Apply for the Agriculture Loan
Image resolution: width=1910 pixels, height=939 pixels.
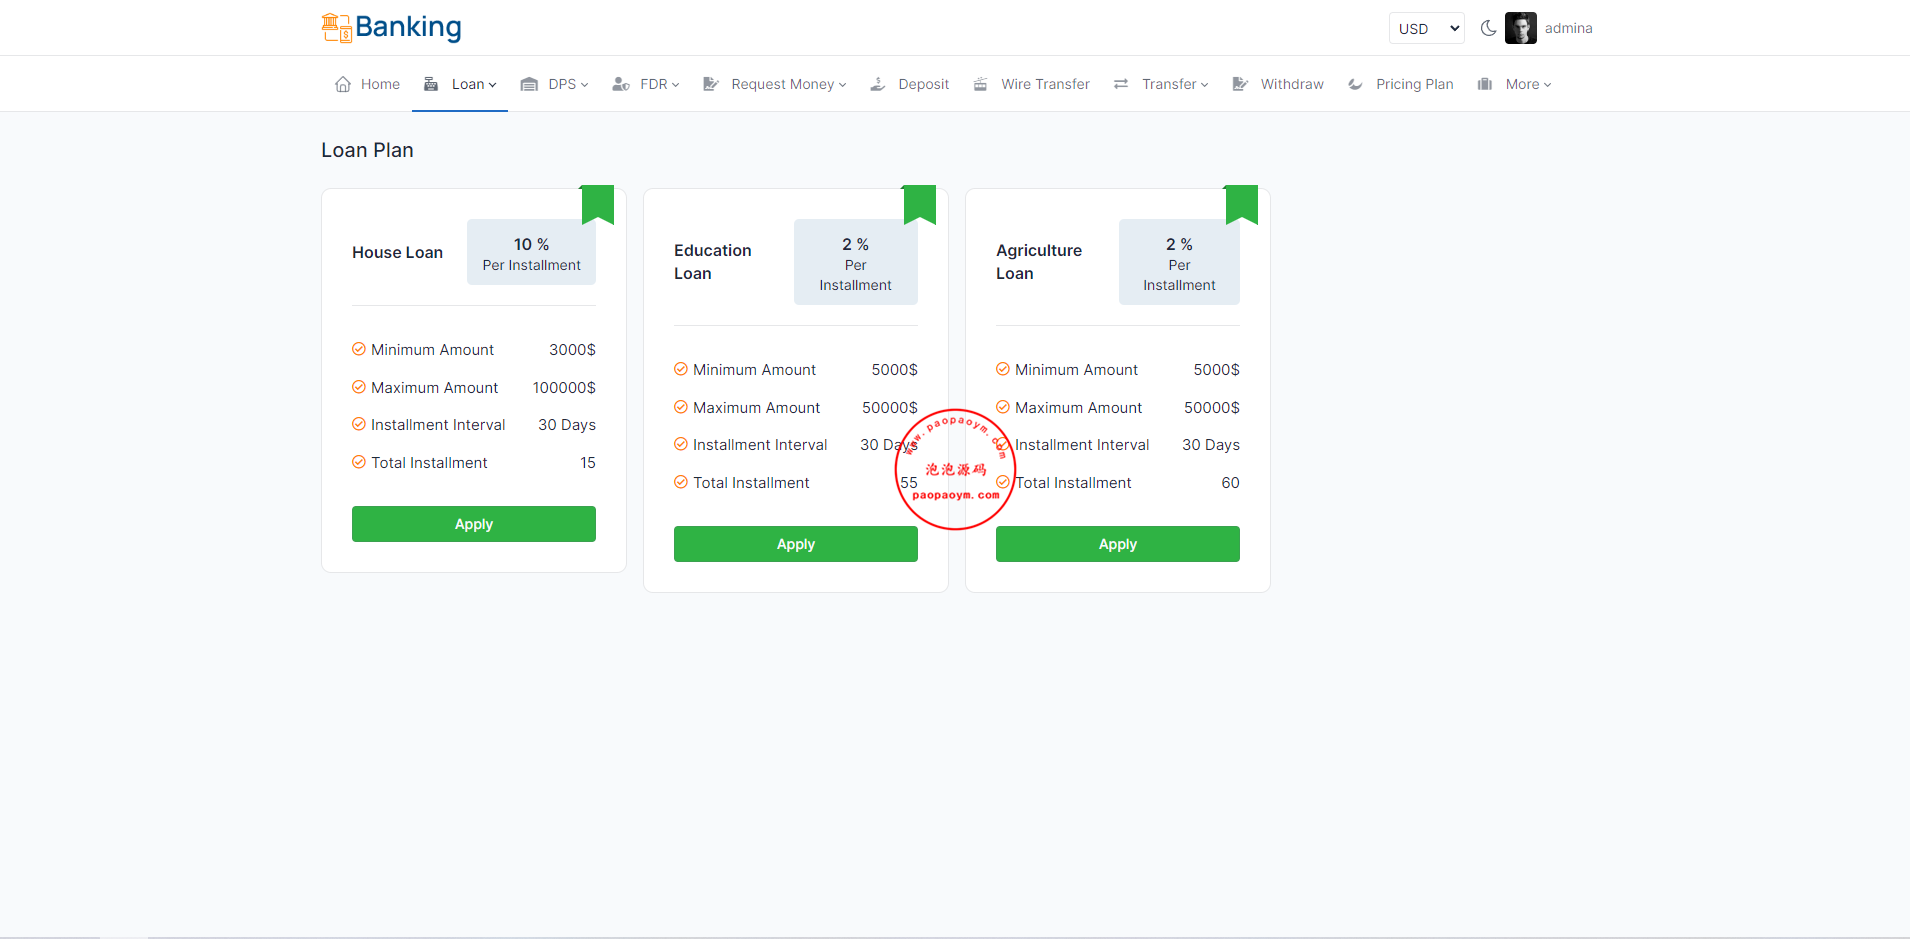[1117, 544]
